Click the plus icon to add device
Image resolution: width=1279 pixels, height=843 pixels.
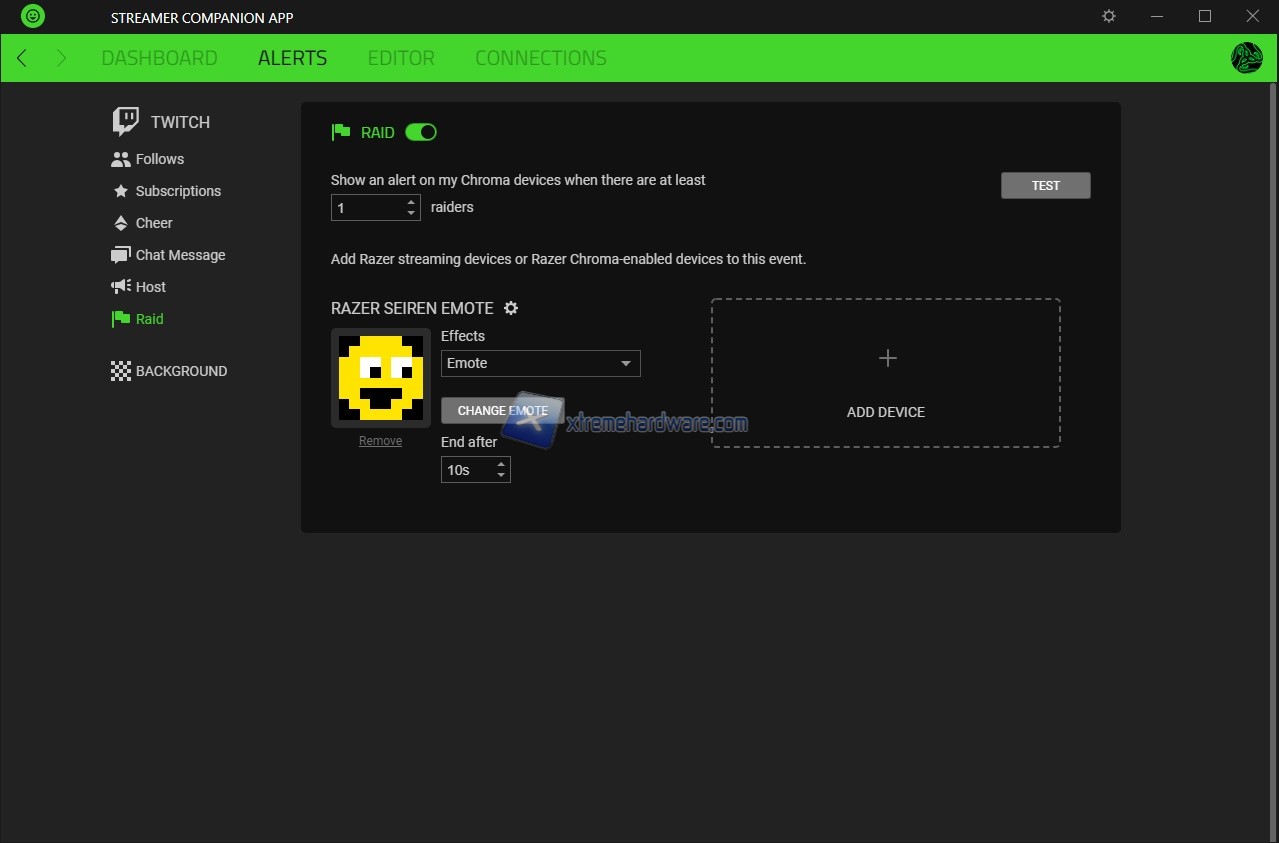(x=887, y=358)
